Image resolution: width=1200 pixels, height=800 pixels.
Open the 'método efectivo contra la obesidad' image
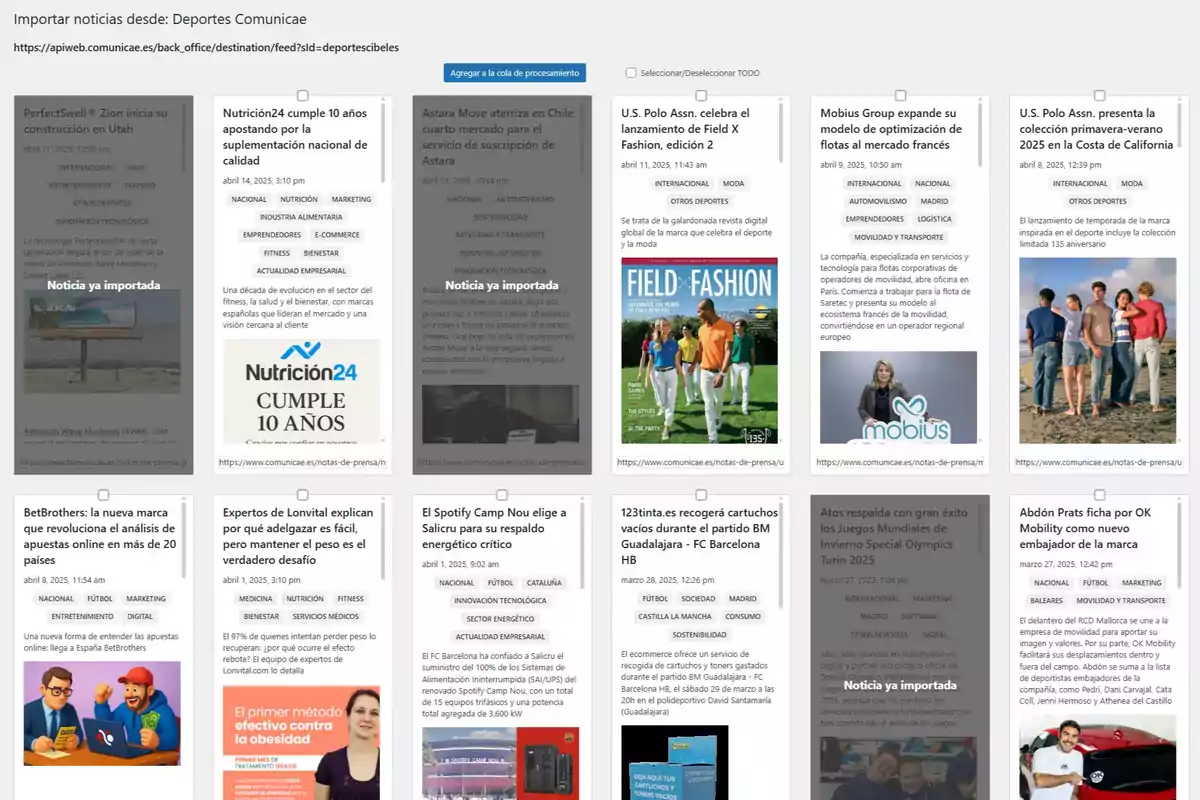pyautogui.click(x=301, y=742)
